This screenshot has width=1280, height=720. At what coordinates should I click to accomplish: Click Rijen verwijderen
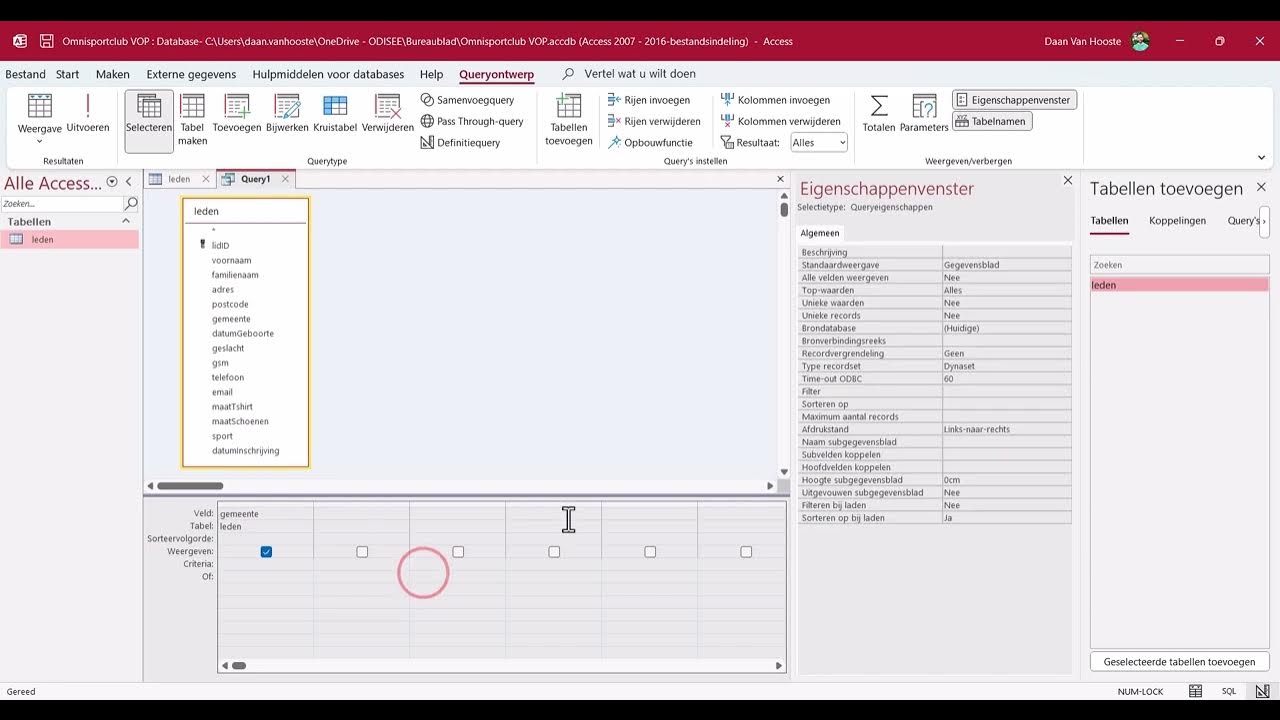(x=654, y=121)
